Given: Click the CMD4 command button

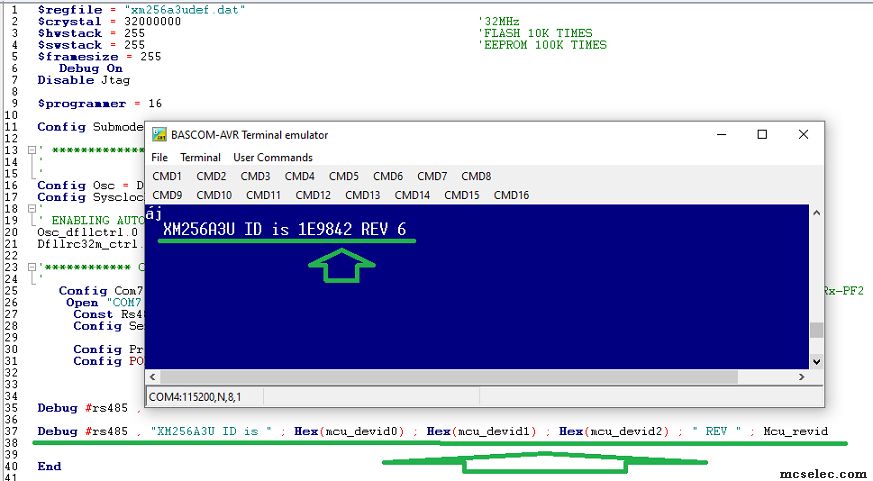Looking at the screenshot, I should coord(300,176).
